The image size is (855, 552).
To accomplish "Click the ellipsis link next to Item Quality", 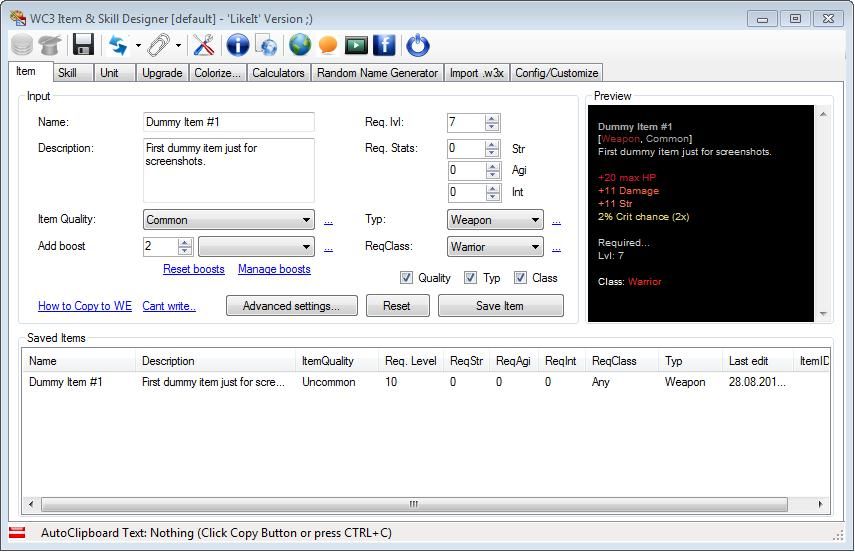I will 328,221.
